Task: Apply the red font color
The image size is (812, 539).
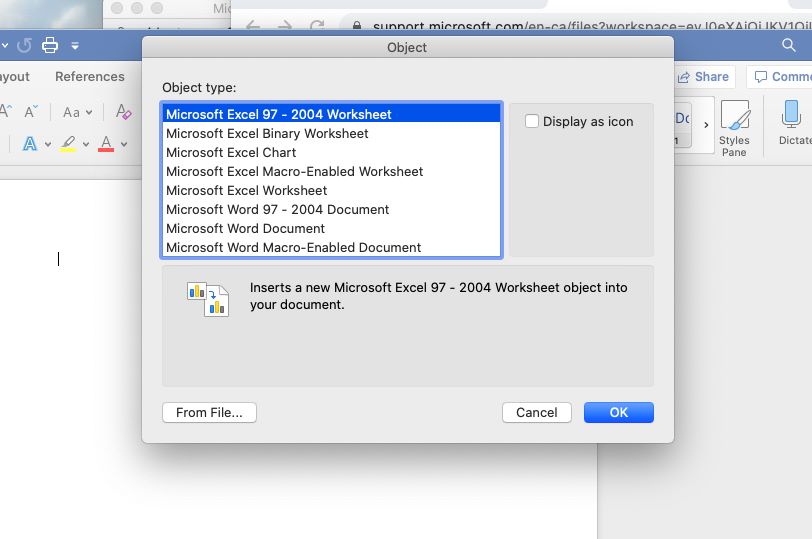Action: pos(106,143)
